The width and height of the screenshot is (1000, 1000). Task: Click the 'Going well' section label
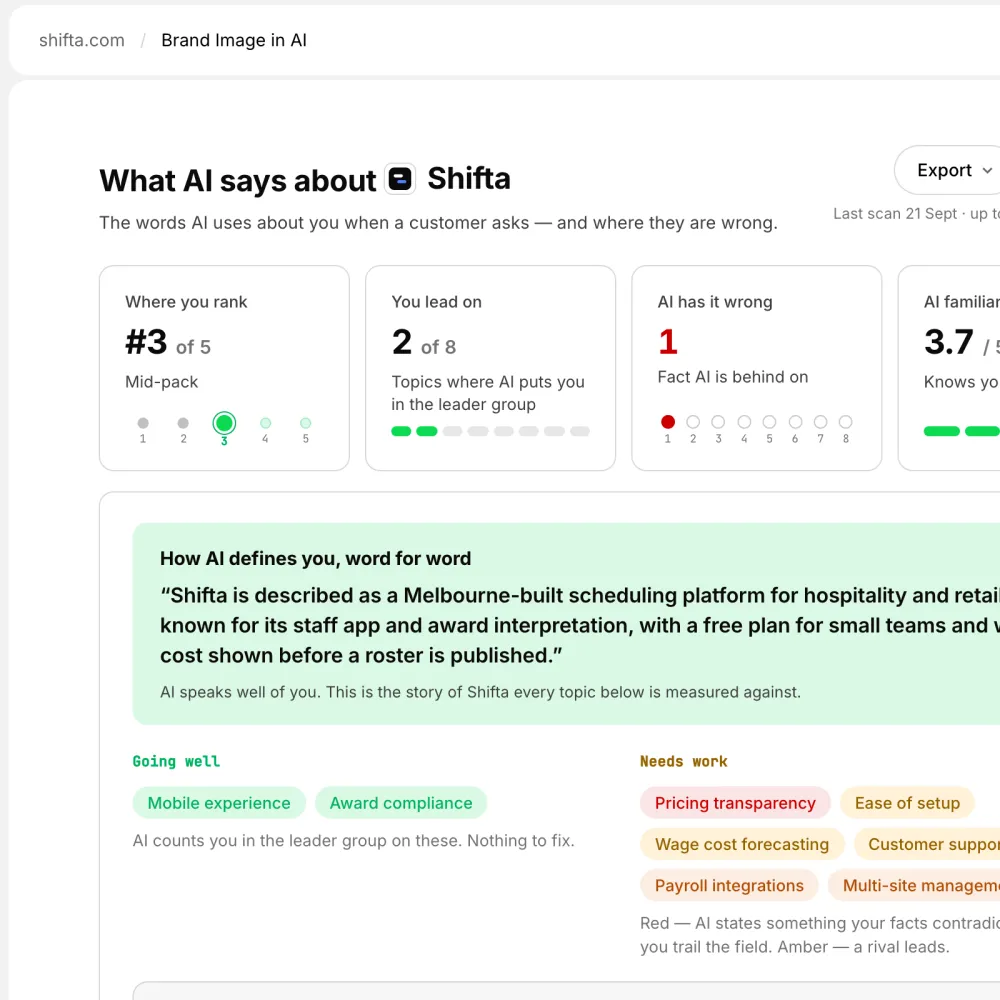176,761
